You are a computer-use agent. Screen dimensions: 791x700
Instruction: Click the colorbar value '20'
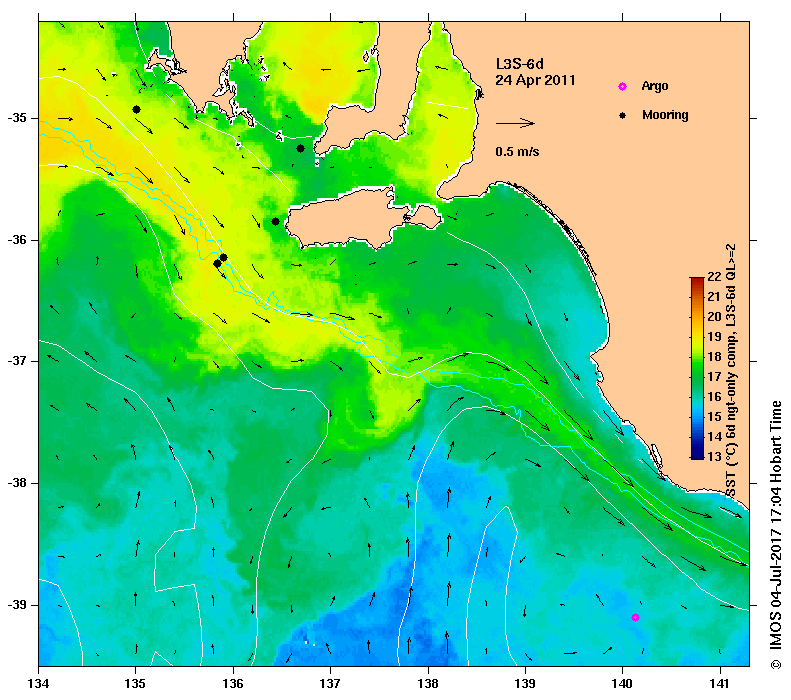coord(714,317)
